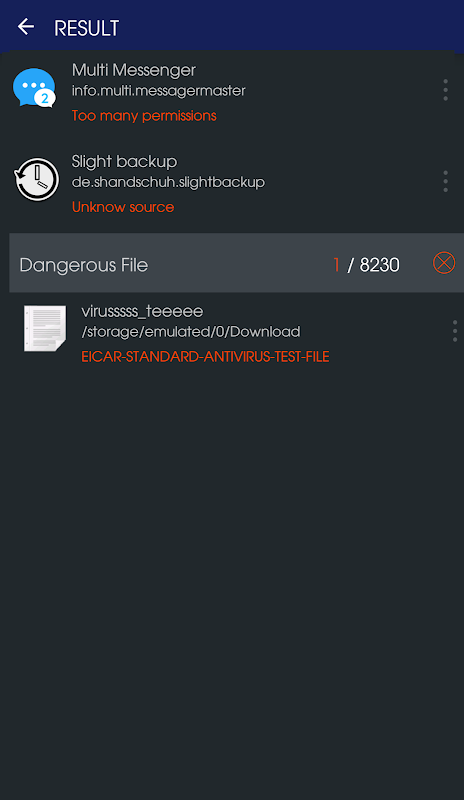This screenshot has height=800, width=464.
Task: Open the three-dot options menu for Slight backup
Action: point(446,181)
